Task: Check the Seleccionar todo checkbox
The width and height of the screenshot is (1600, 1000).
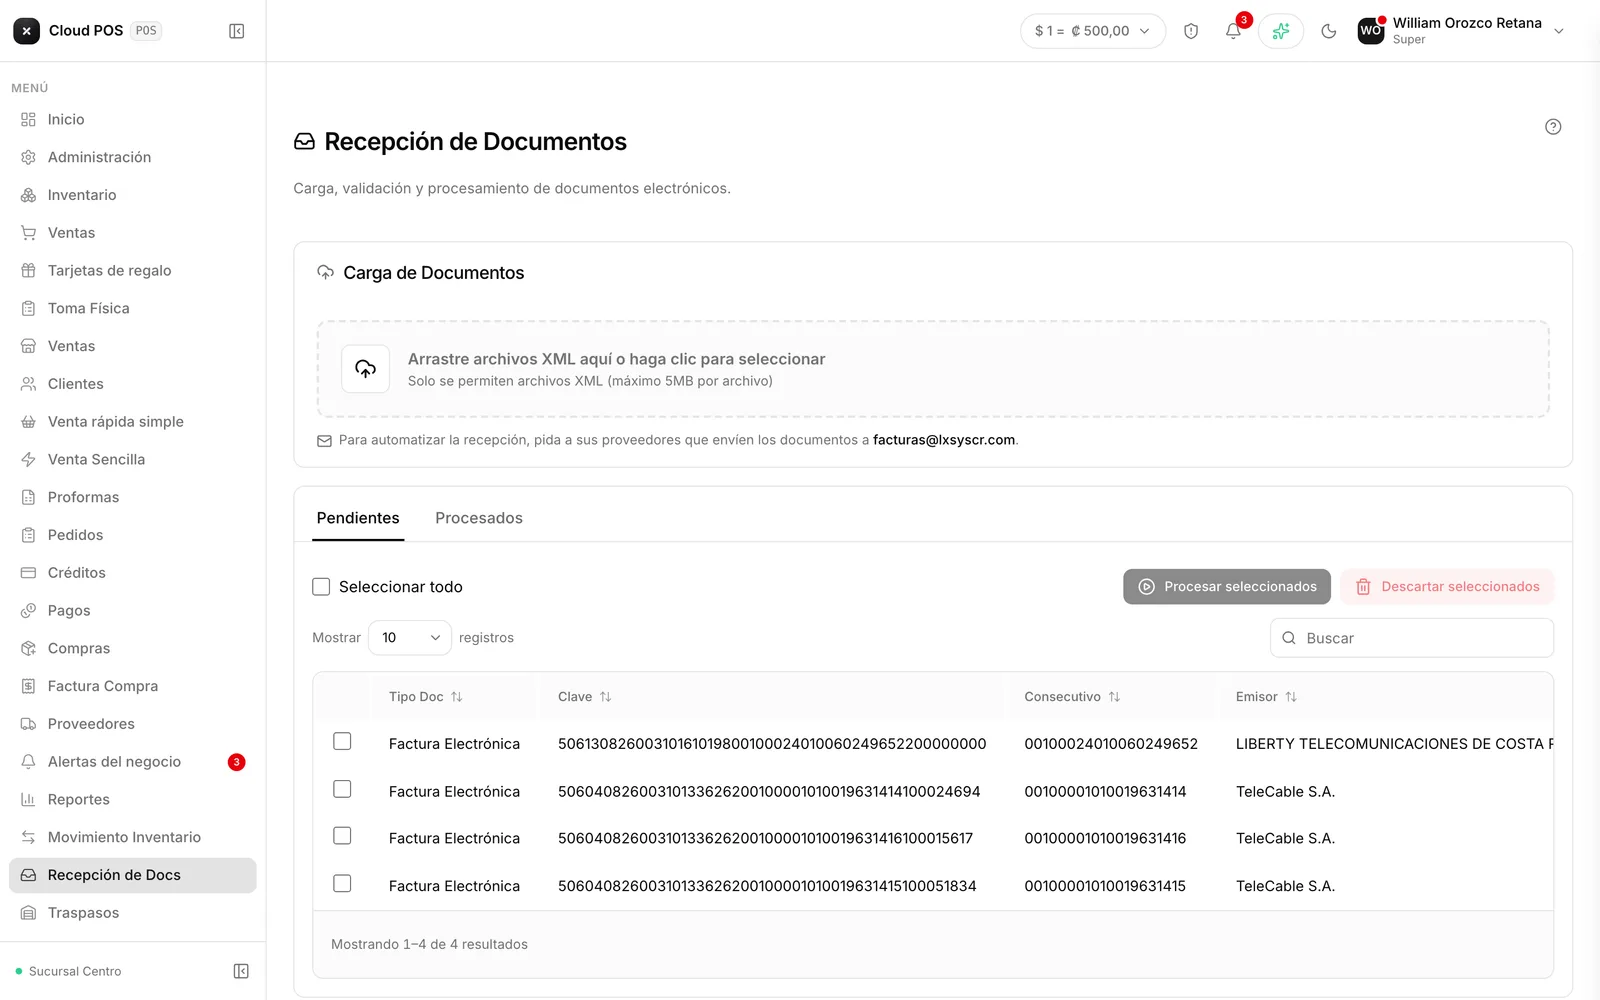Action: pyautogui.click(x=321, y=587)
